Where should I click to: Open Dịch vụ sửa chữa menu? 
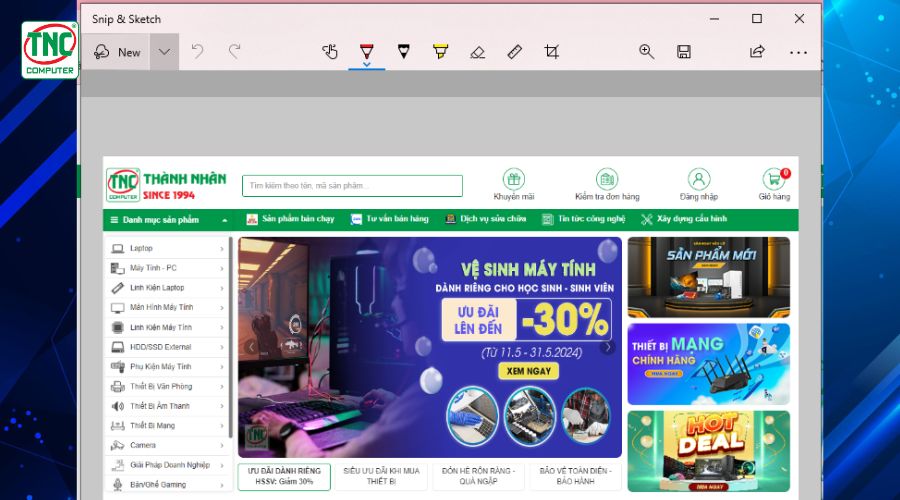coord(486,219)
